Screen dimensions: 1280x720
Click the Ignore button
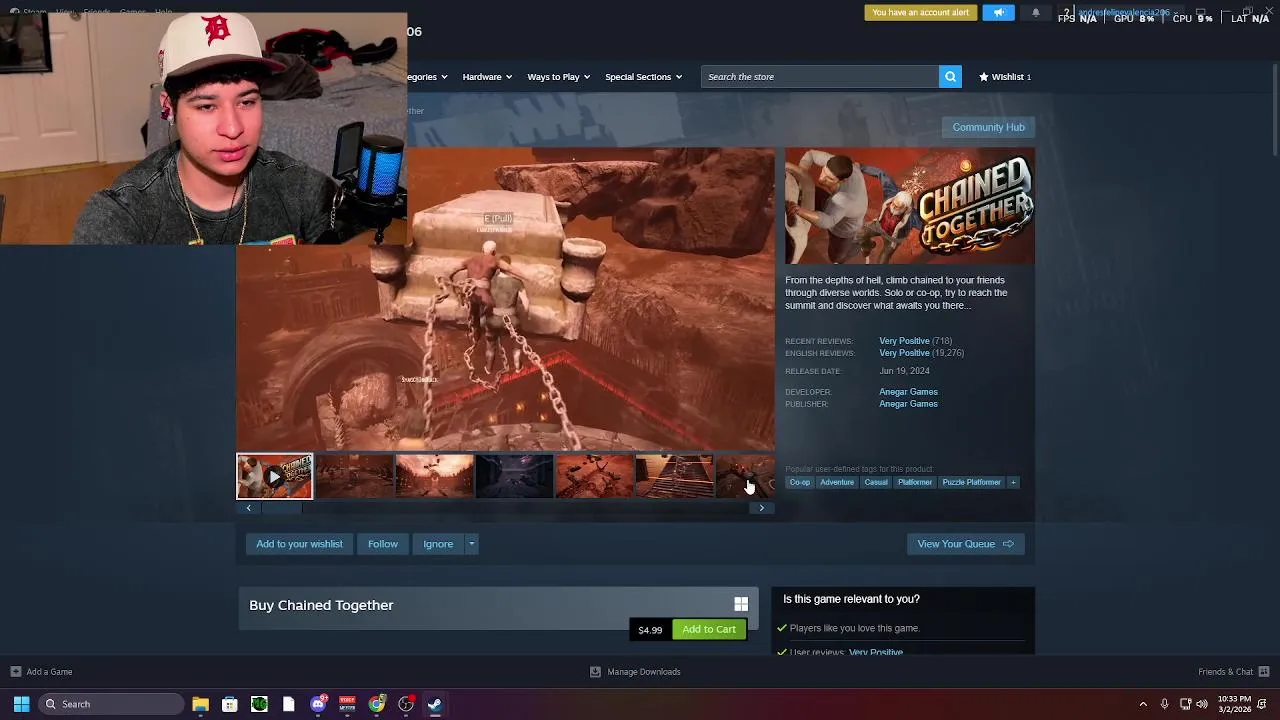[438, 544]
